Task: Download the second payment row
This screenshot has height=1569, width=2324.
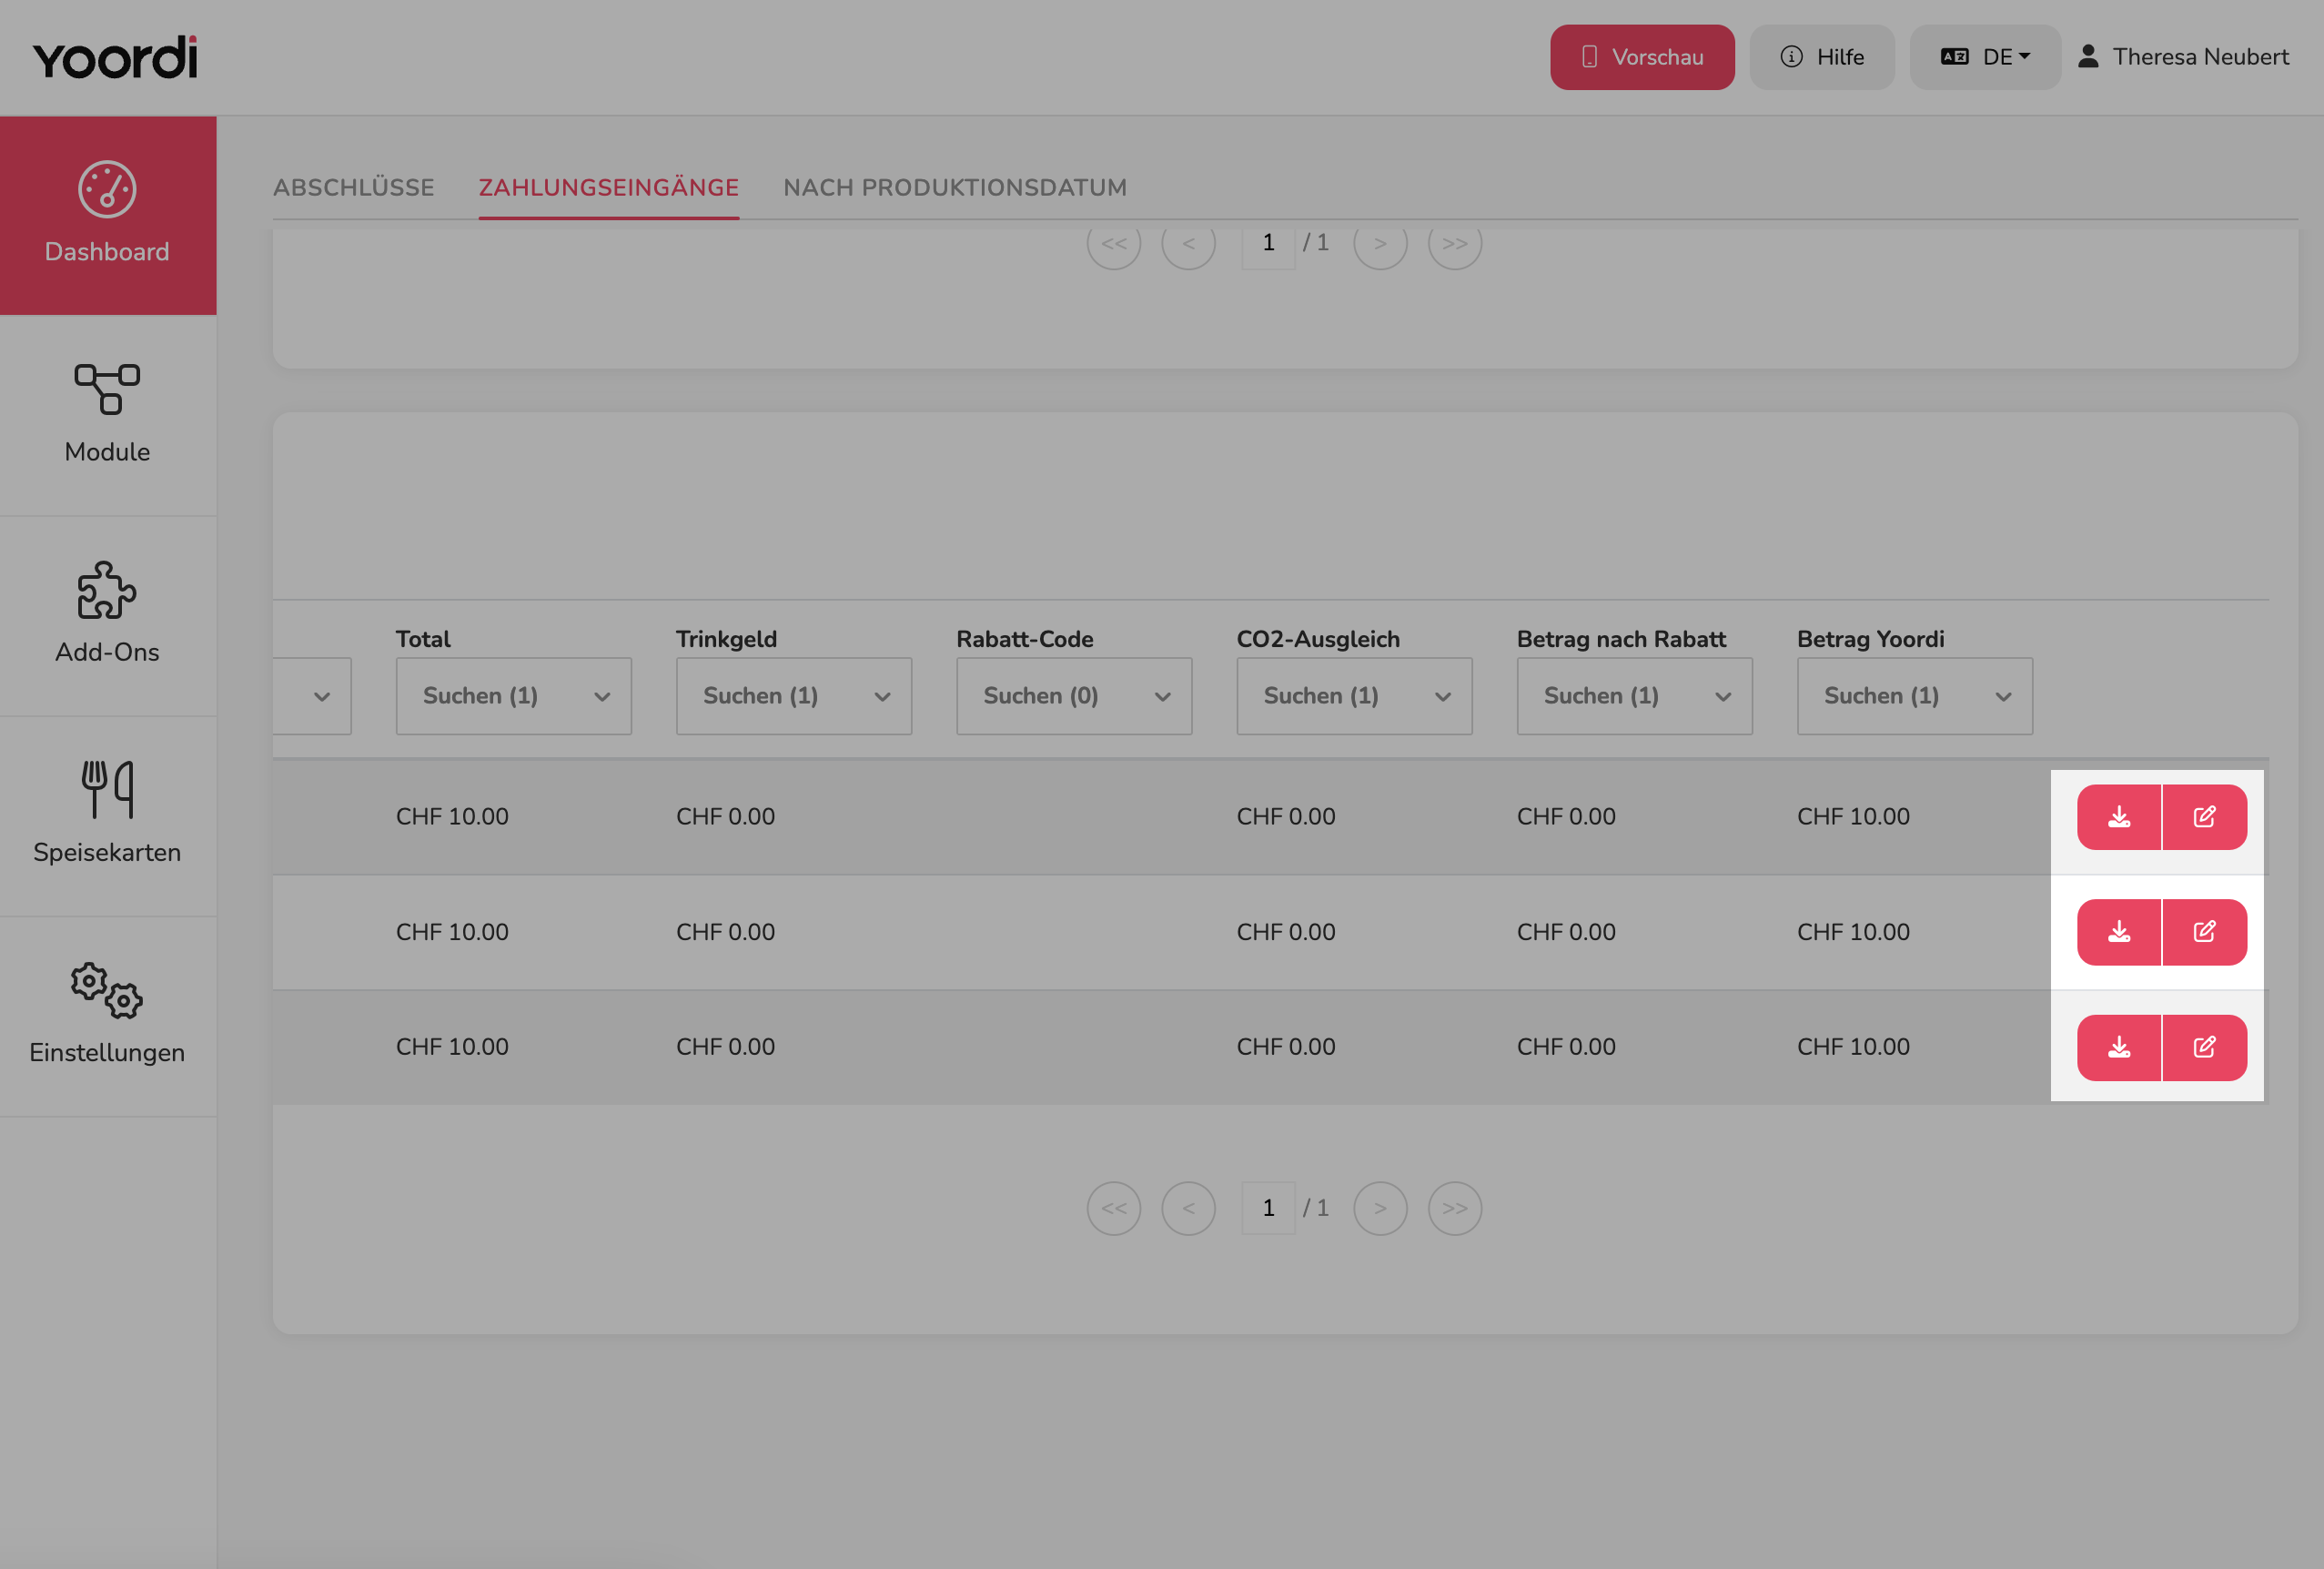Action: tap(2118, 932)
